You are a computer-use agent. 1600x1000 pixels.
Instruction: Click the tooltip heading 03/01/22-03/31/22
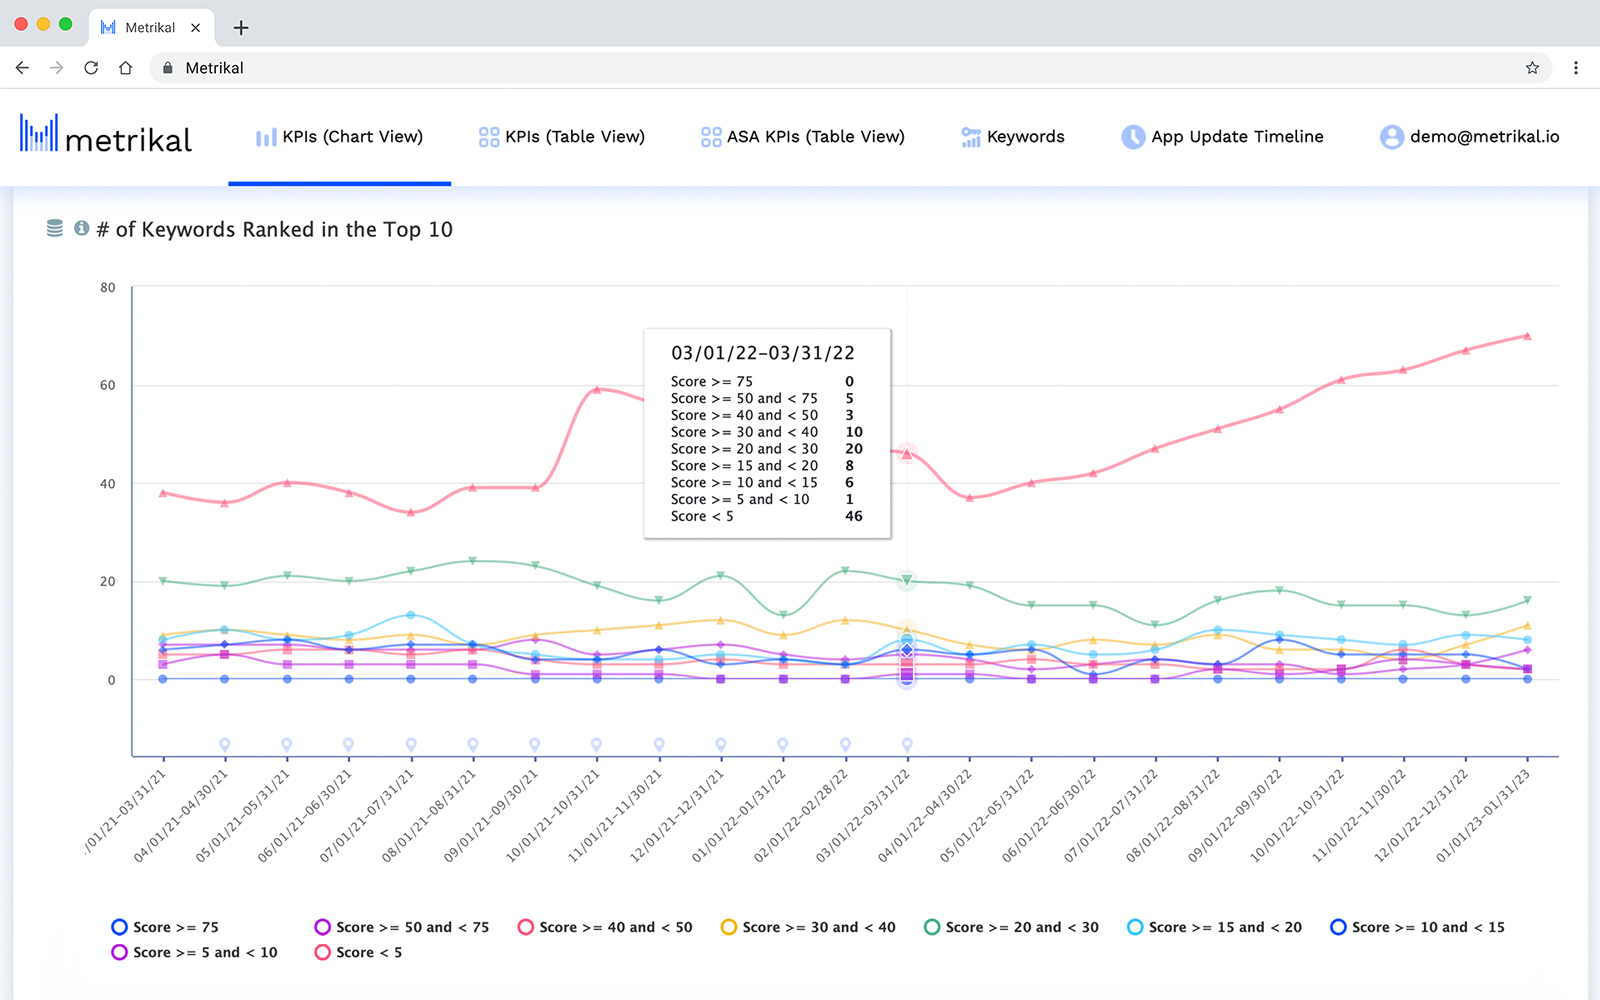click(763, 353)
